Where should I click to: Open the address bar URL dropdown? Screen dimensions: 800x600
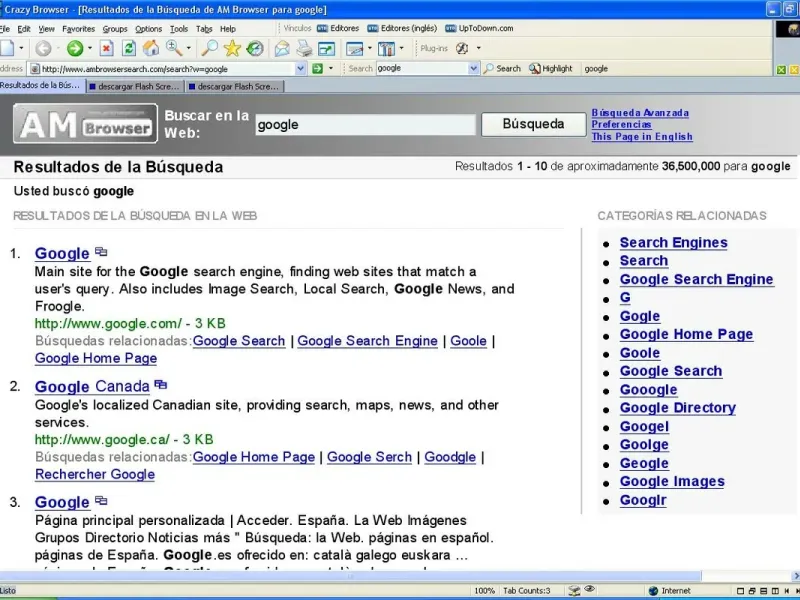coord(301,68)
